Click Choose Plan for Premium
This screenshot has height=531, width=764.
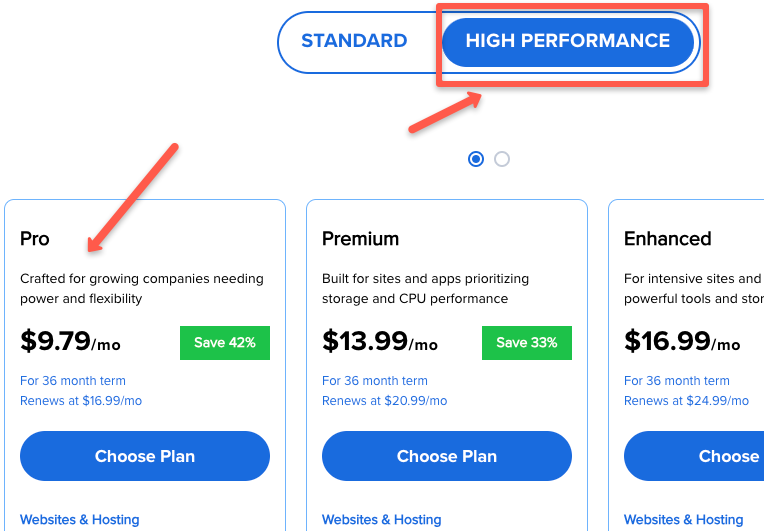(447, 456)
